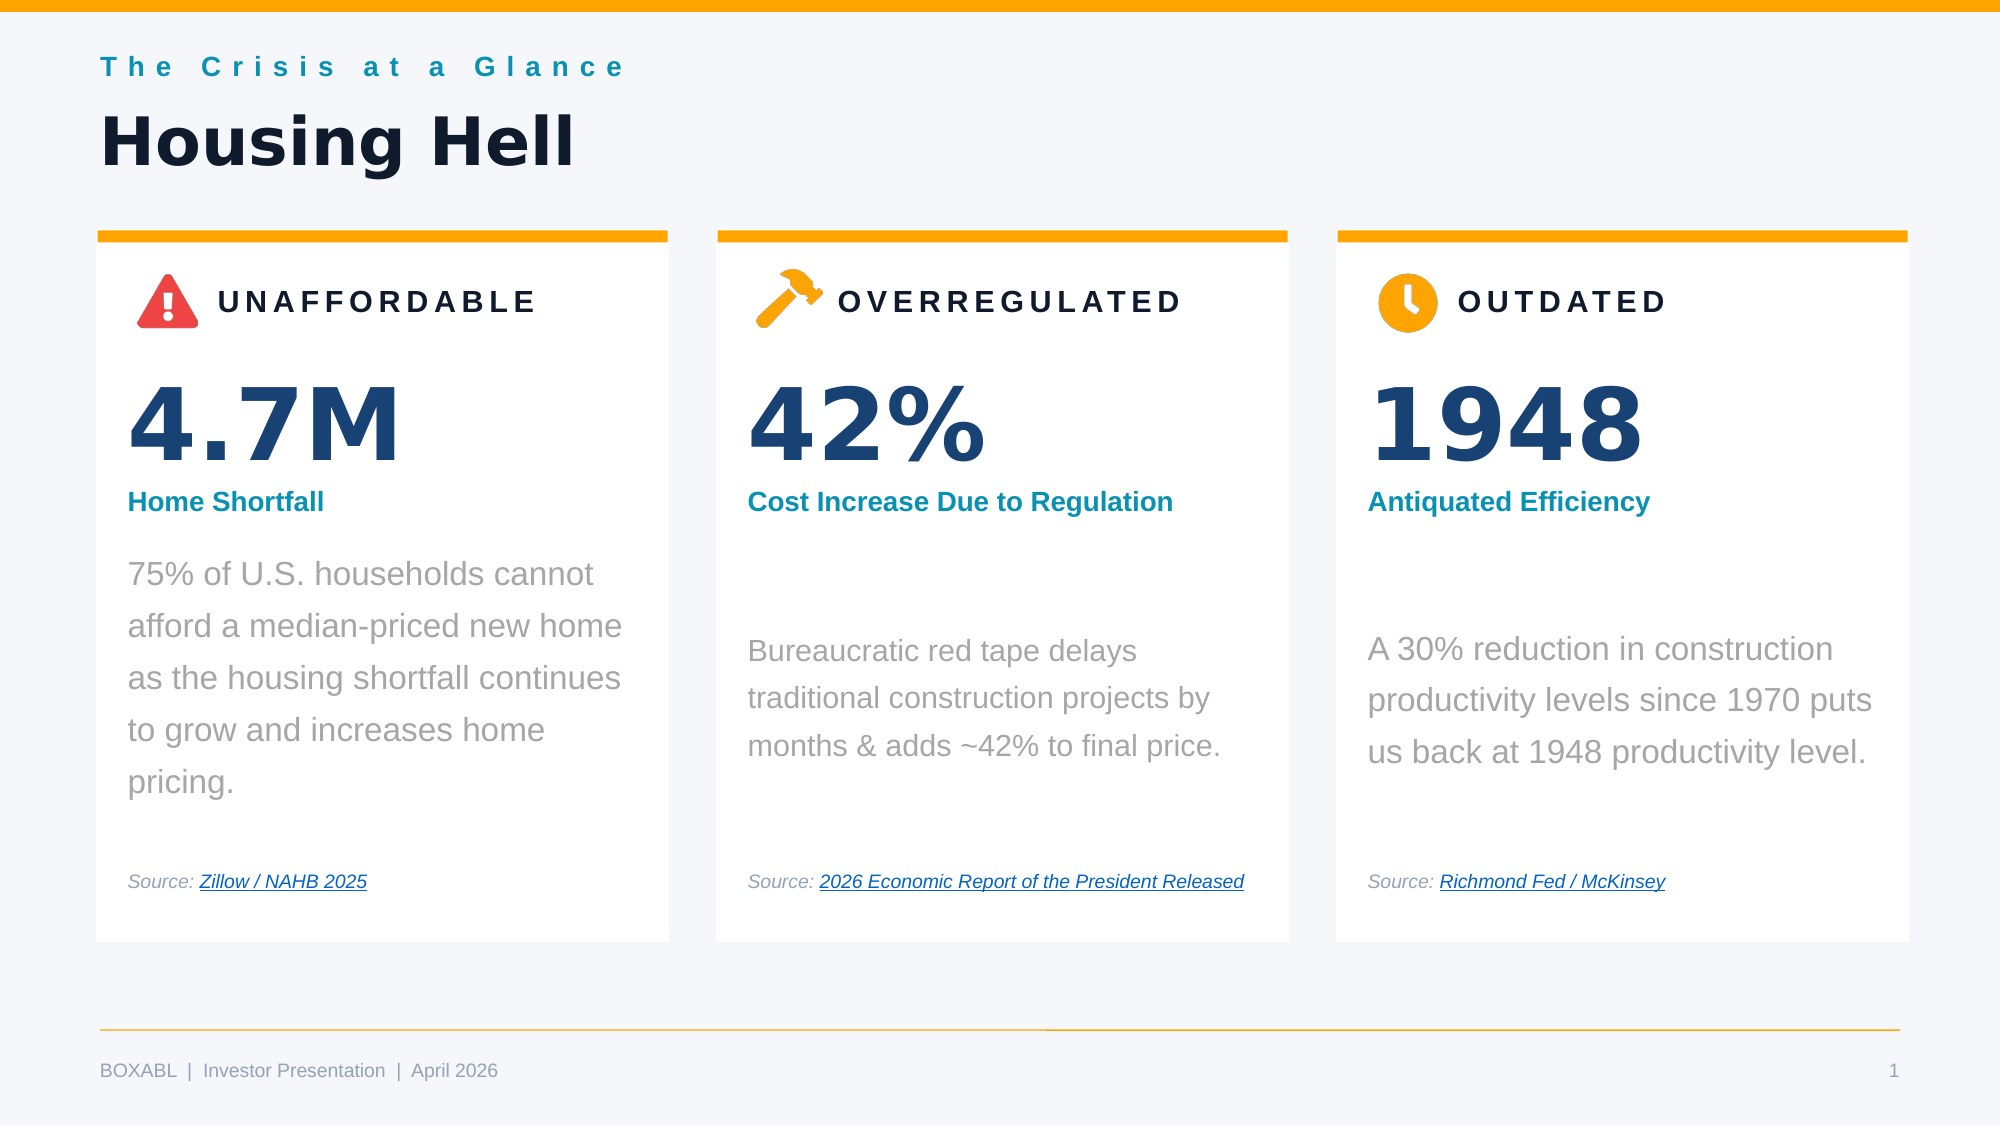Open the Richmond Fed / McKinsey source link

[x=1552, y=882]
